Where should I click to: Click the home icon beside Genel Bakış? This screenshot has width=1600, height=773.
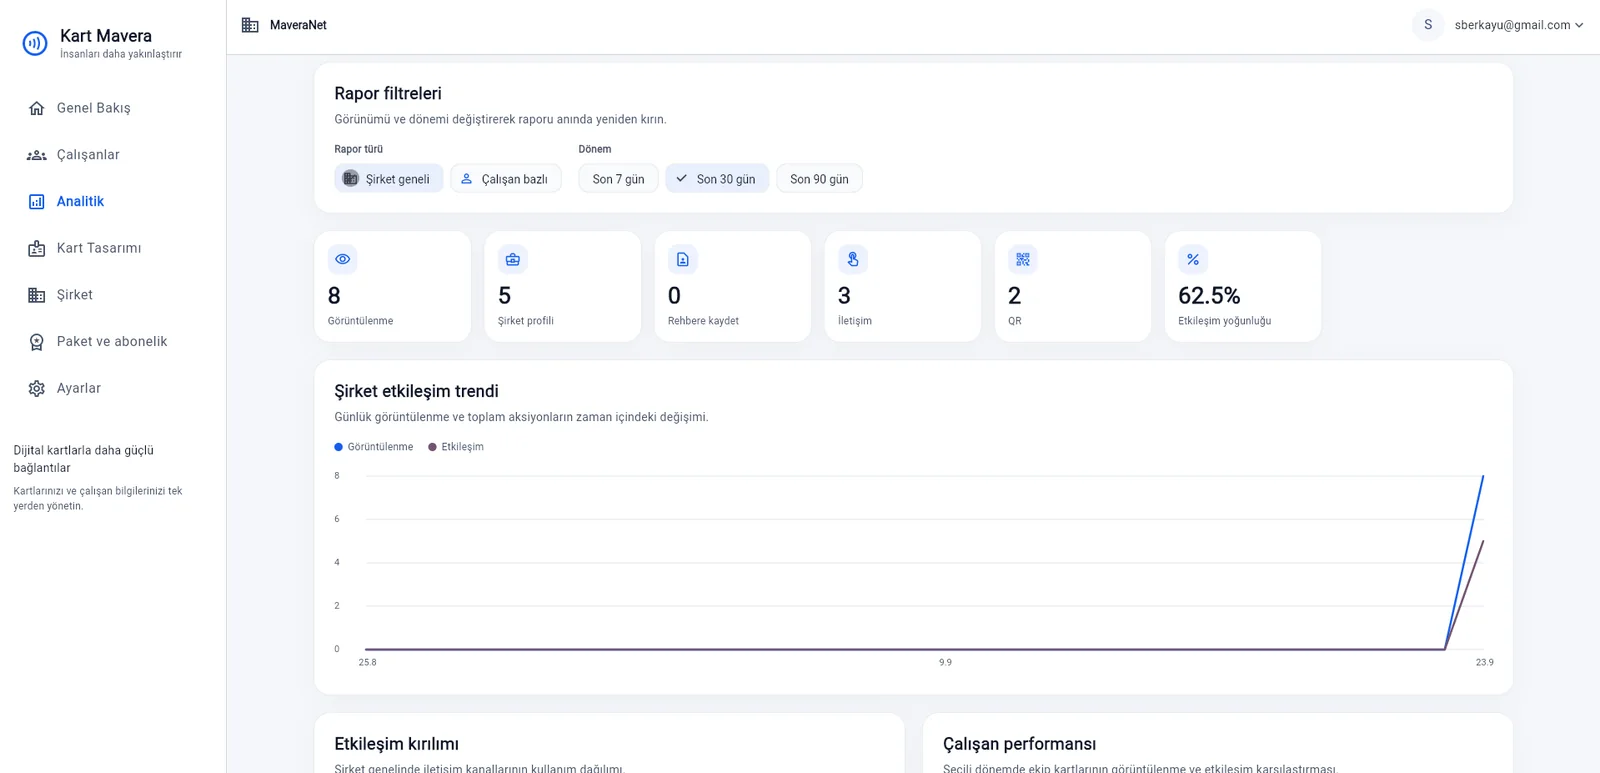click(37, 108)
